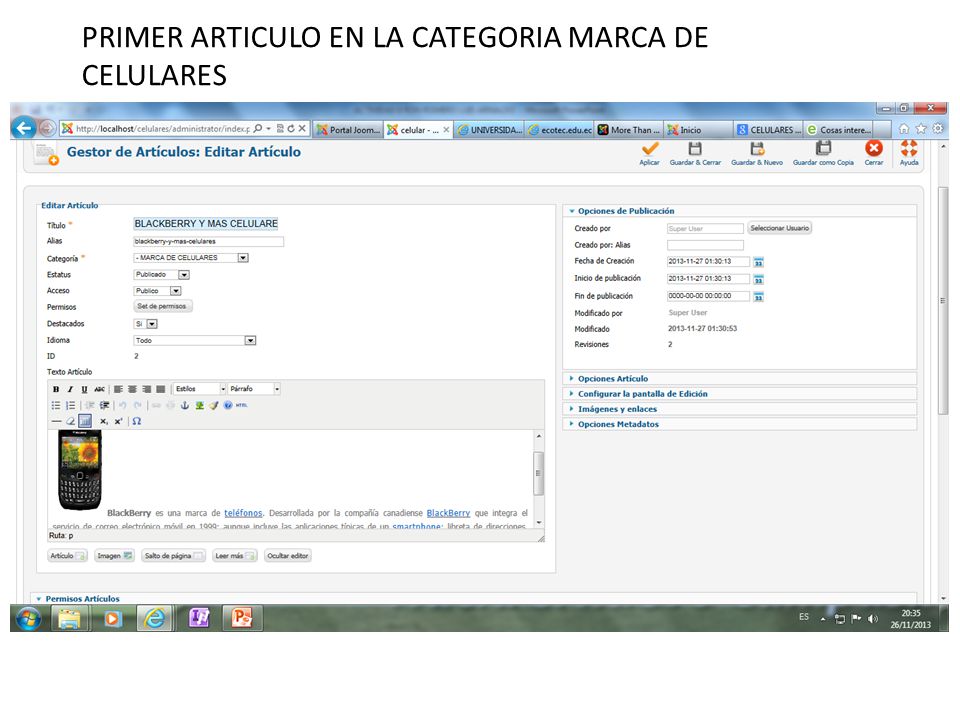Collapse the Permisos Artículos section
The height and width of the screenshot is (720, 960).
click(81, 599)
